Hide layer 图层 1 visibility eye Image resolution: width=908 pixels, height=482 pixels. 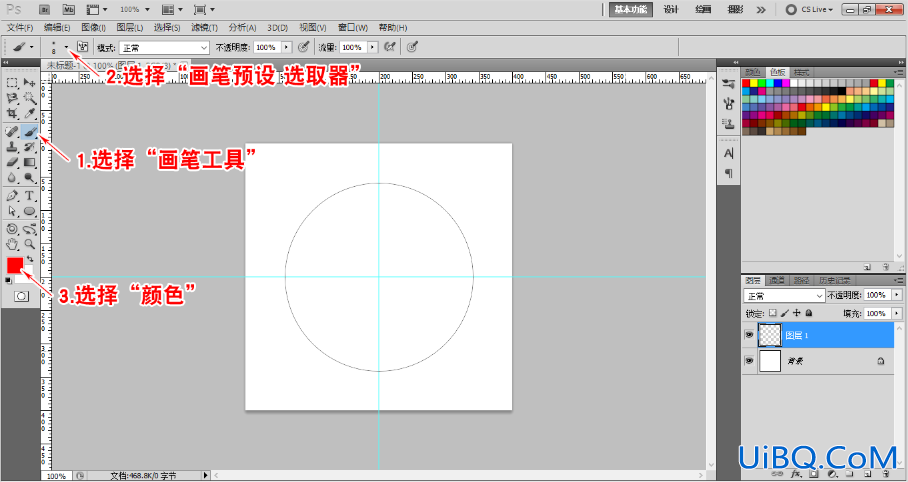pyautogui.click(x=749, y=335)
